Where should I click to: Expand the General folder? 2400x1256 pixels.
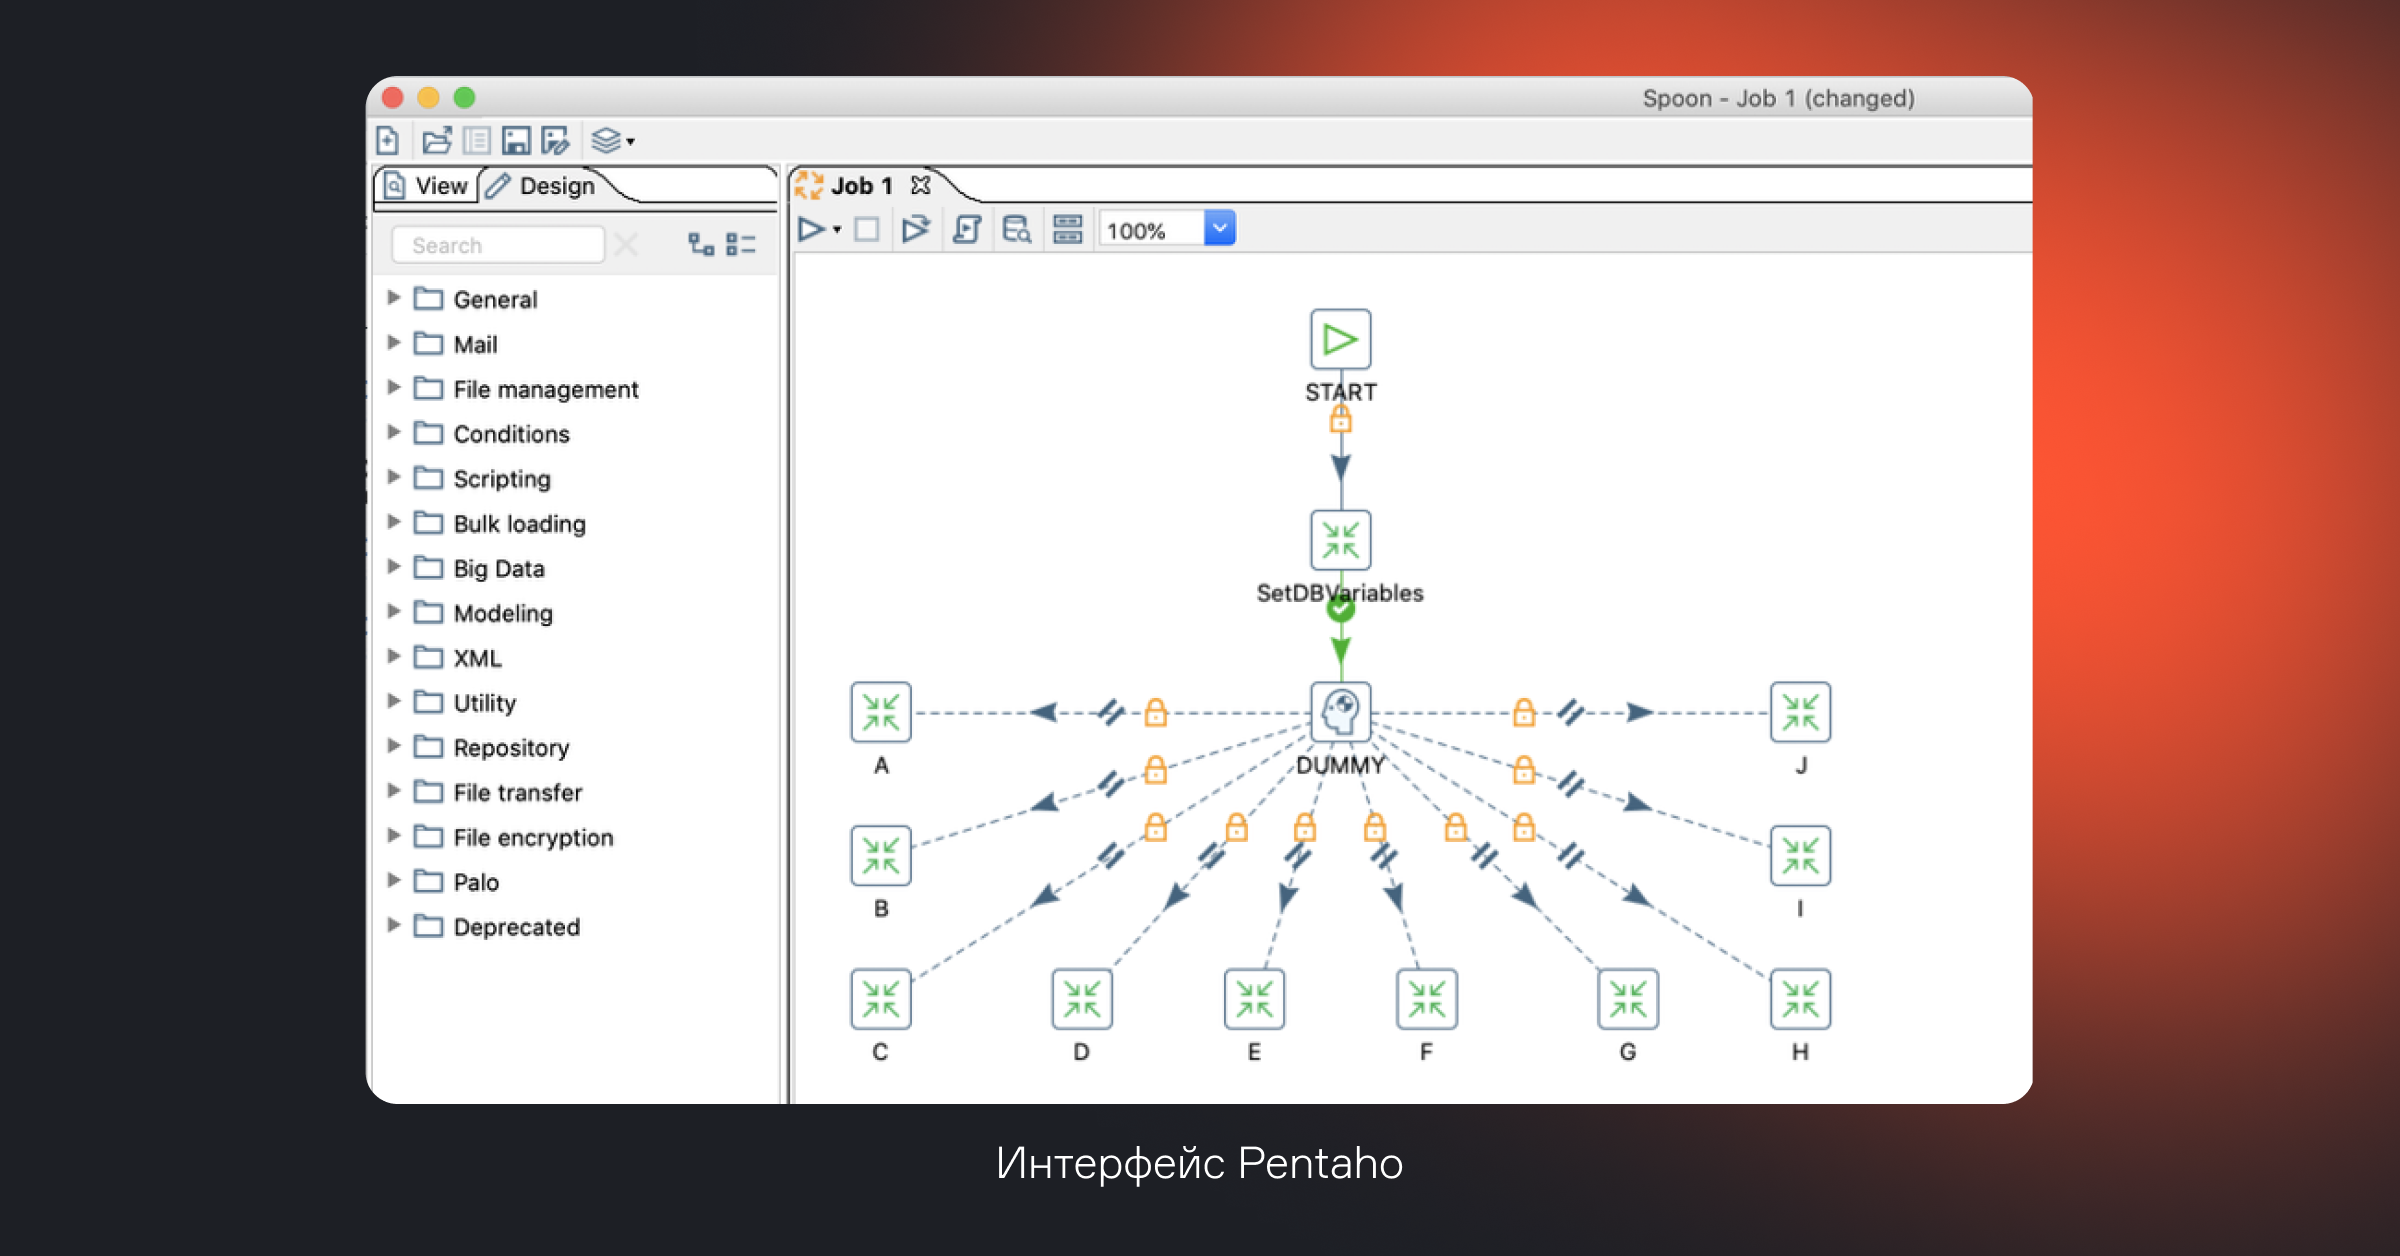point(394,298)
